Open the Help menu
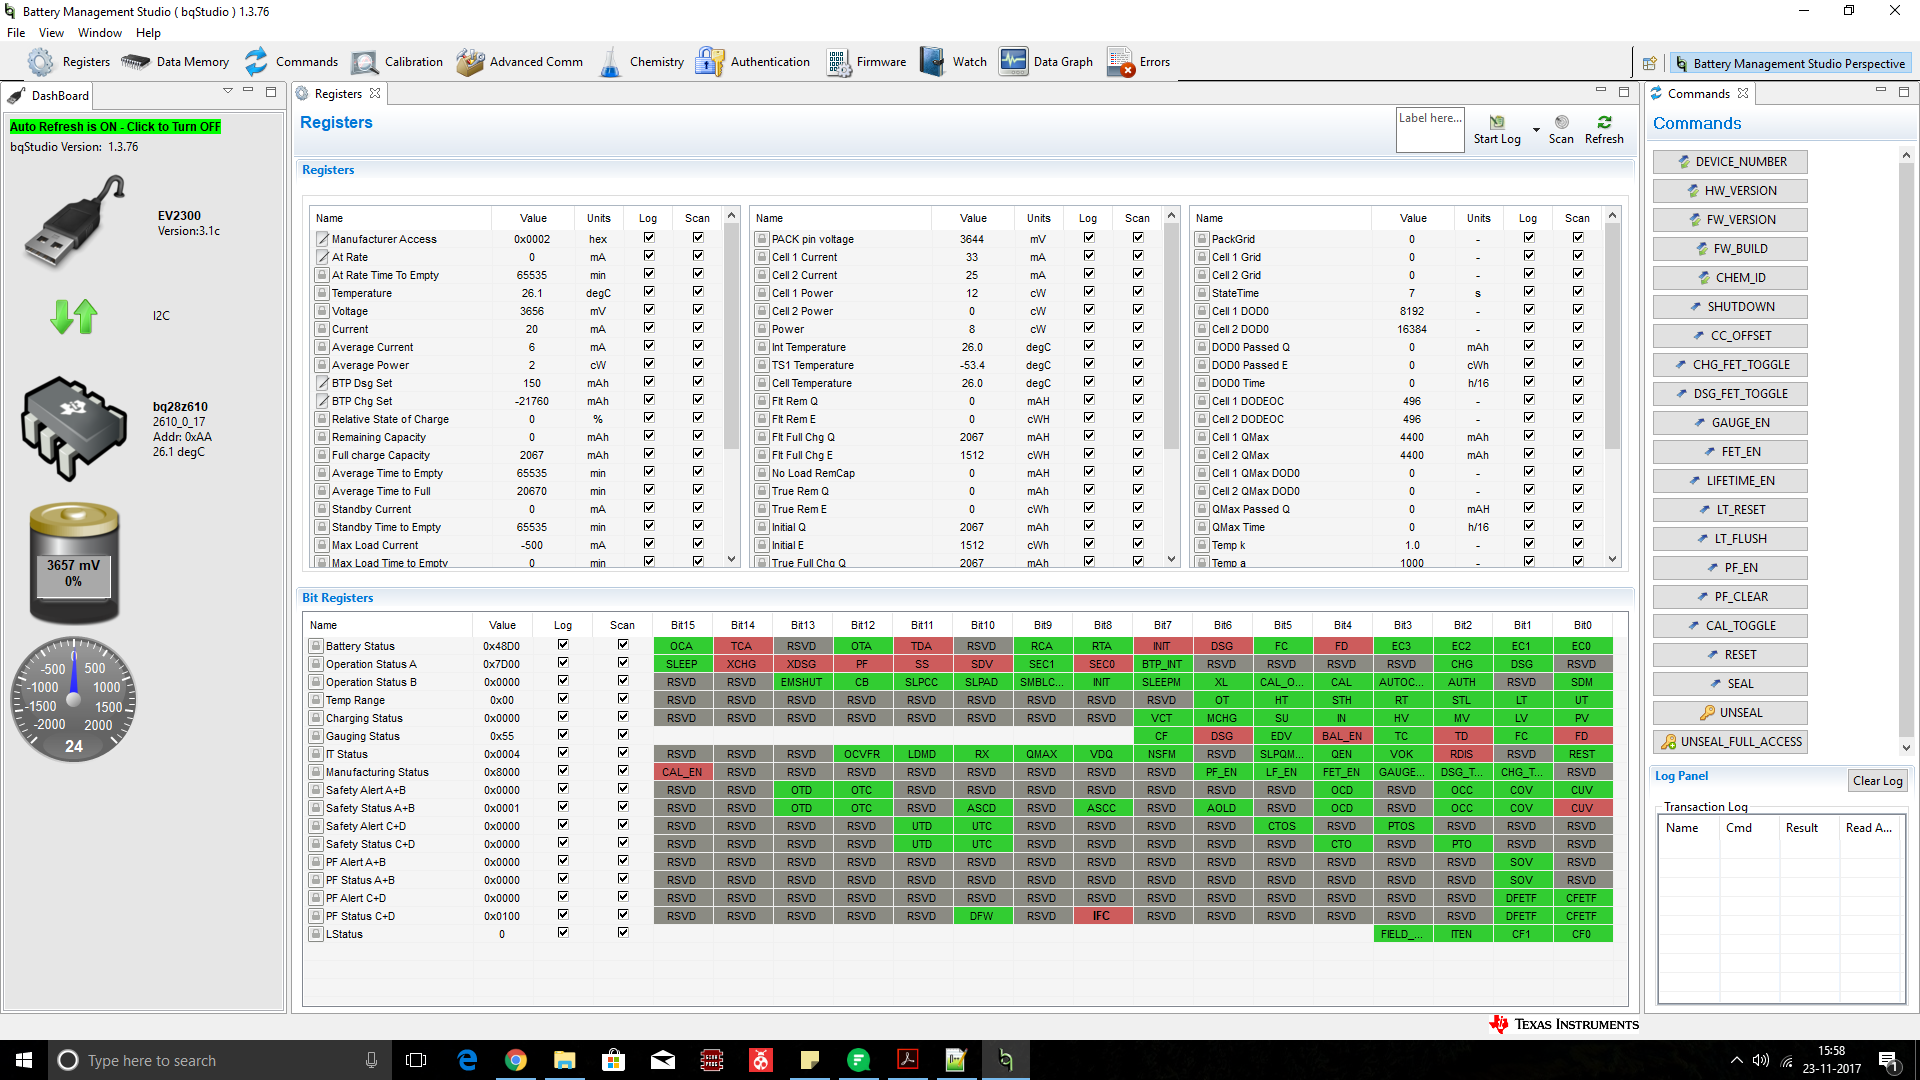This screenshot has width=1920, height=1080. tap(148, 33)
